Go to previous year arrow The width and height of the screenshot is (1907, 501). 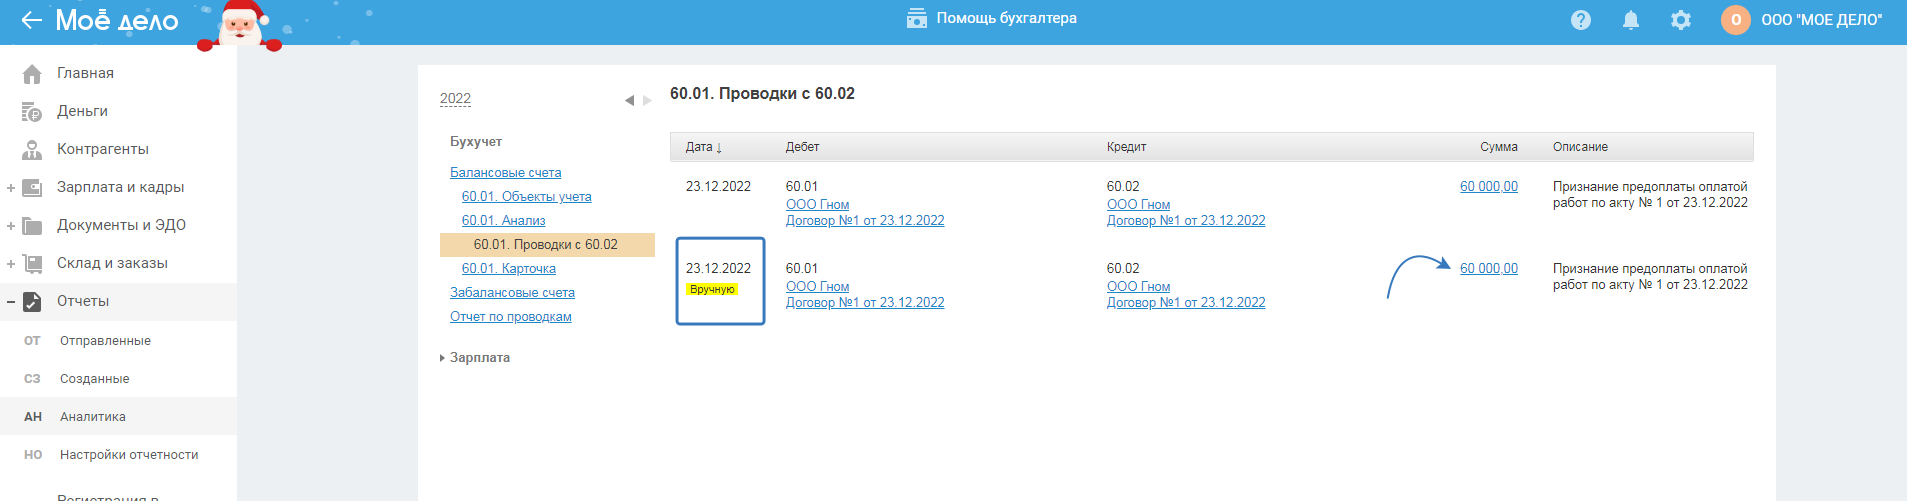click(629, 100)
